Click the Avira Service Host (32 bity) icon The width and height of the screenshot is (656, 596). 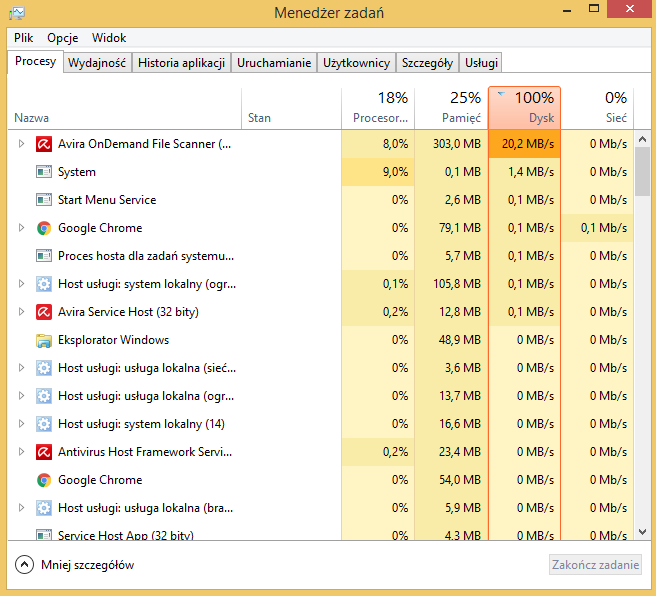44,312
